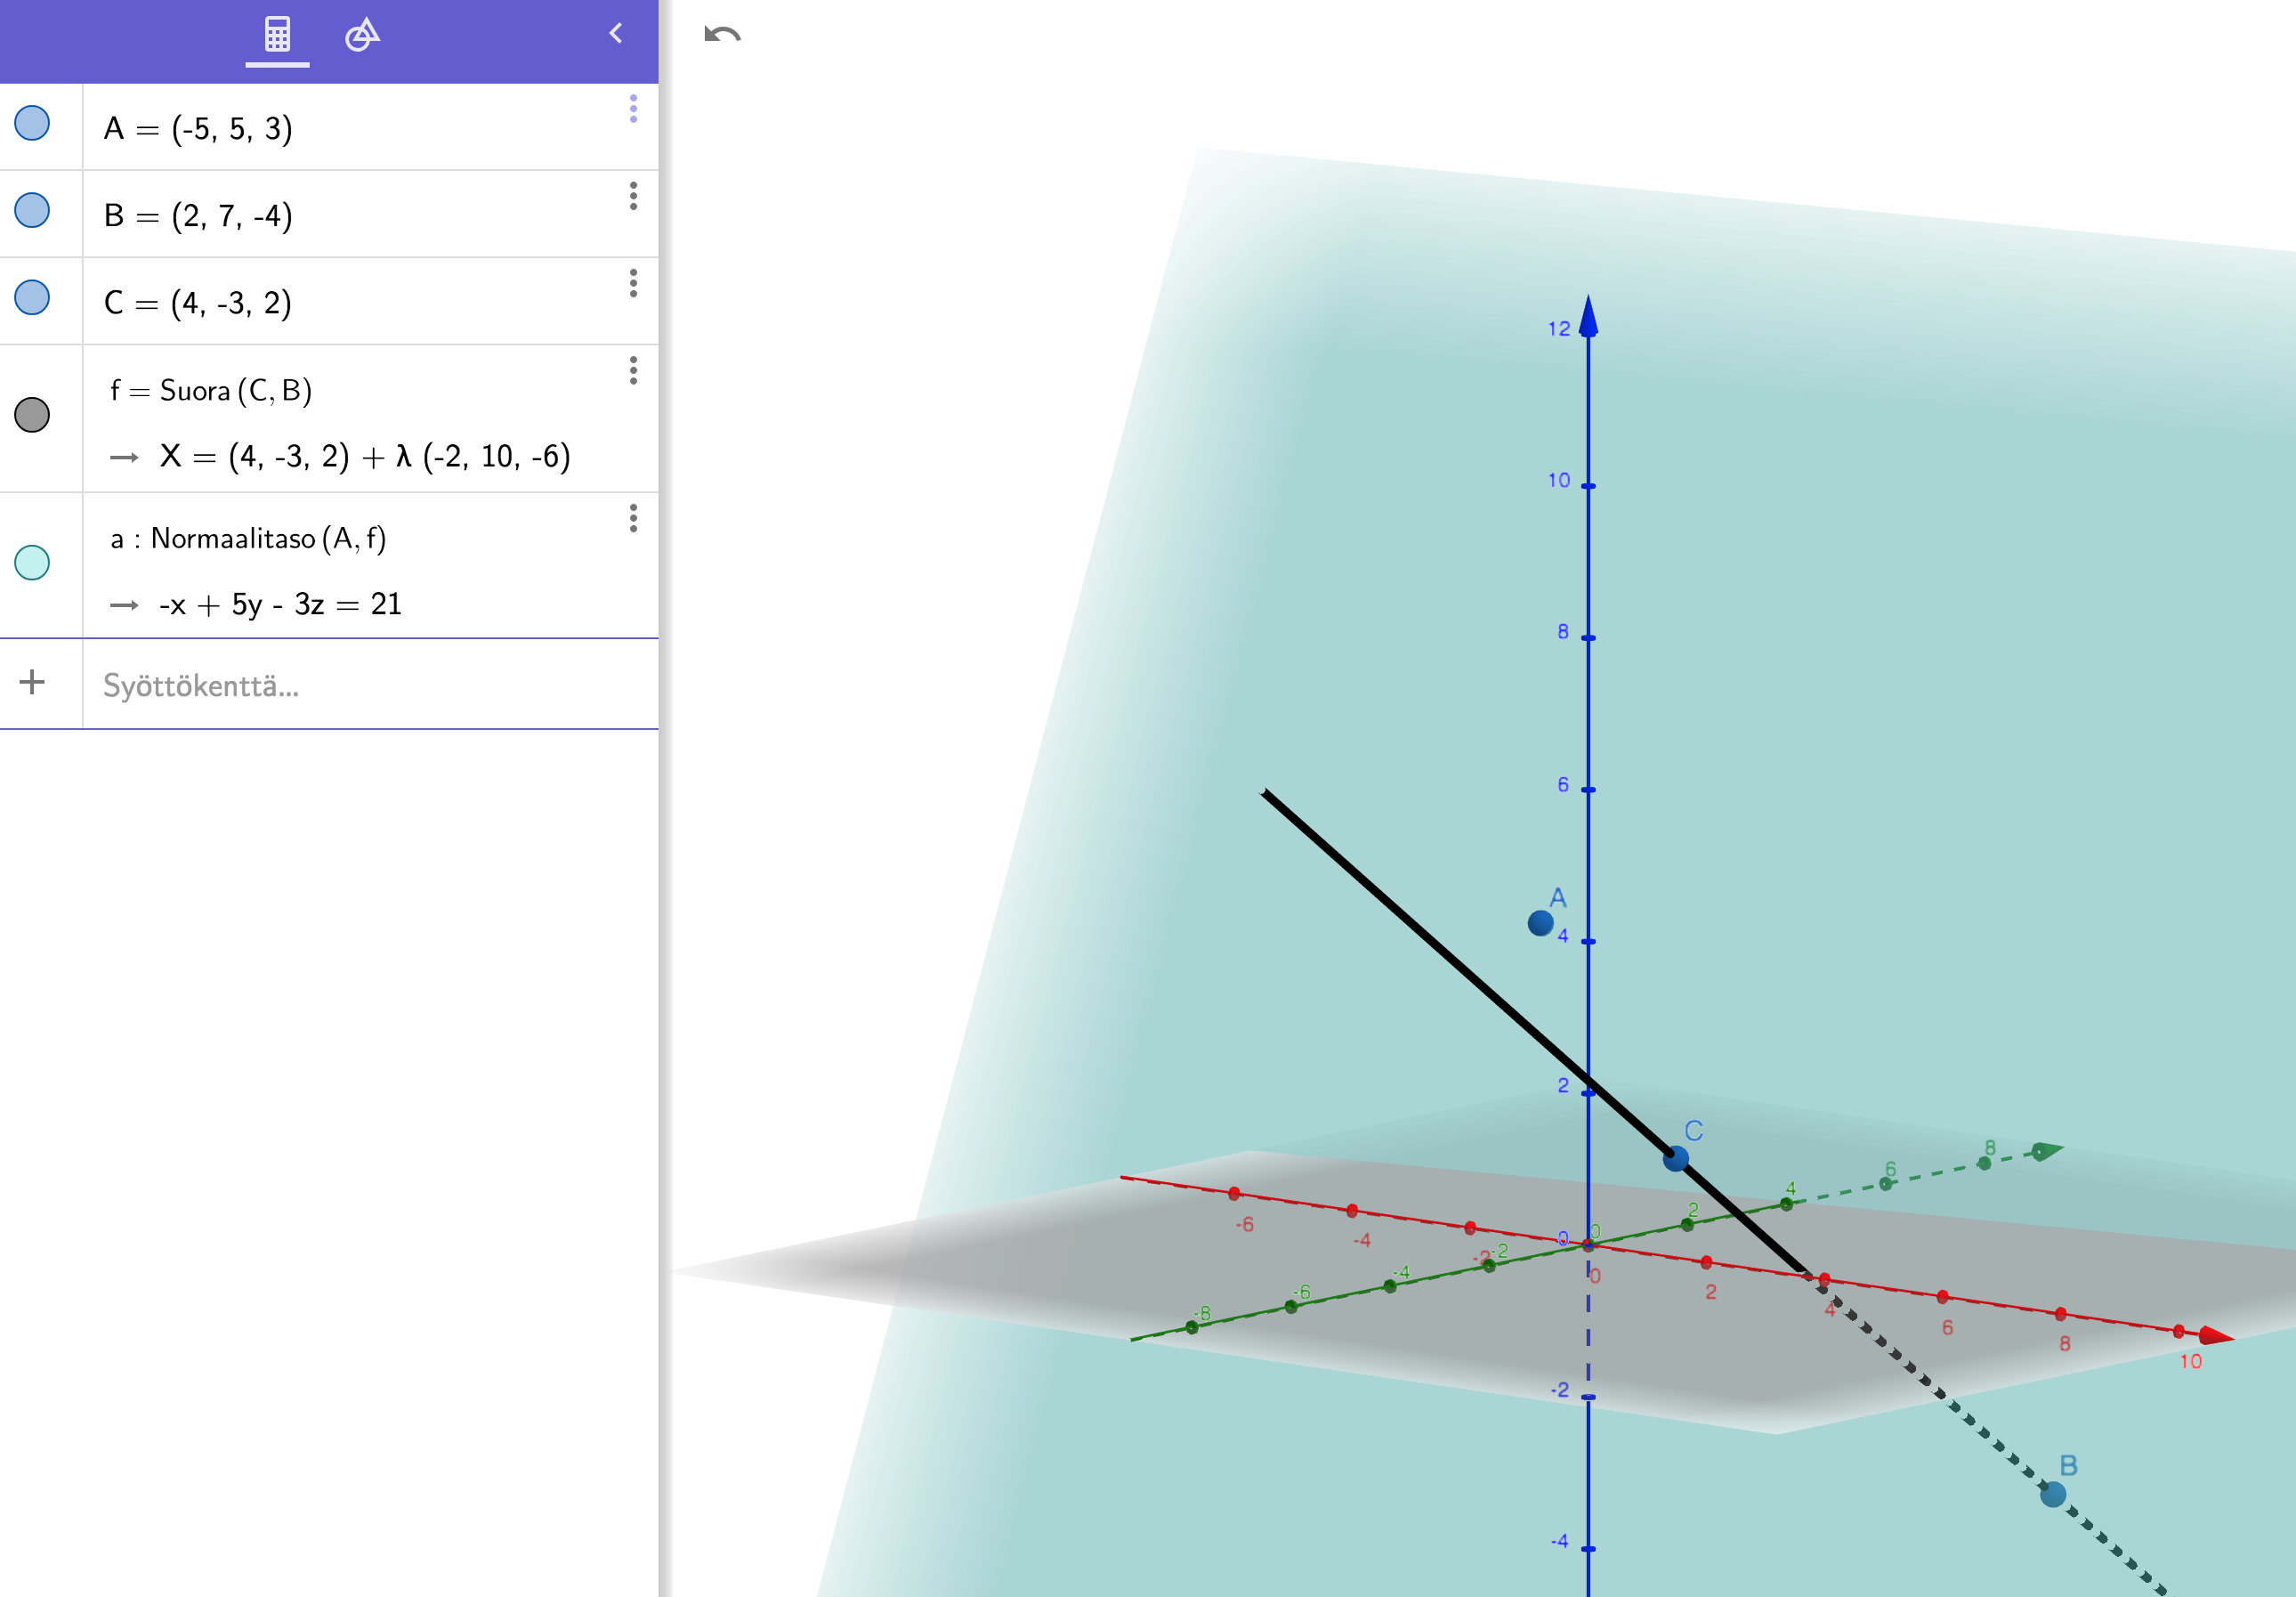Open the options menu for plane a
The height and width of the screenshot is (1597, 2296).
click(633, 518)
